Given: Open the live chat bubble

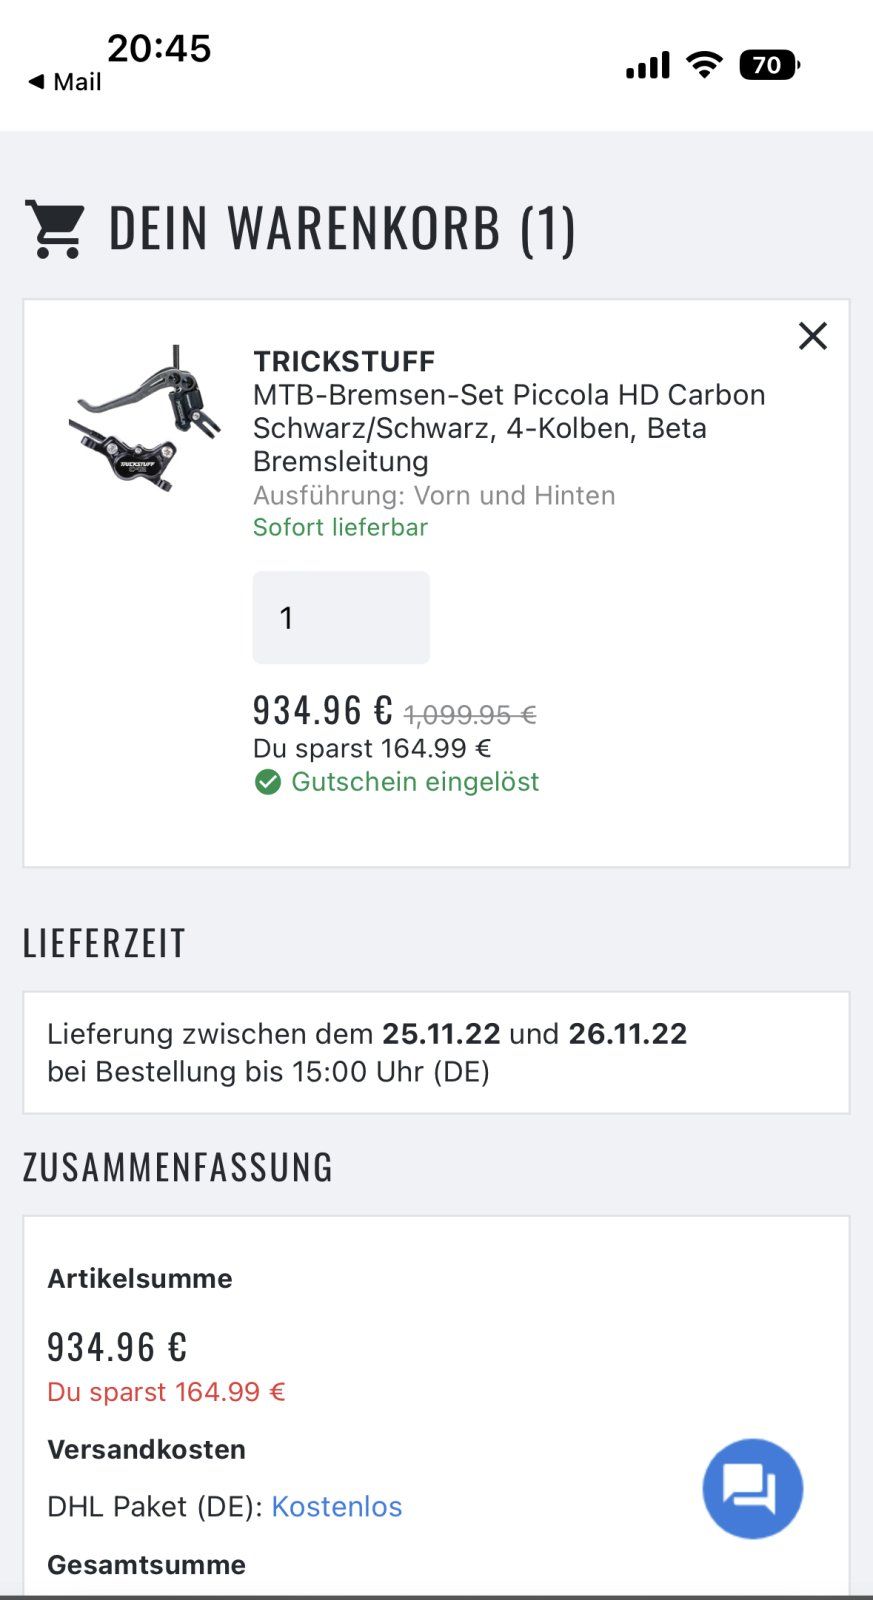Looking at the screenshot, I should pyautogui.click(x=752, y=1488).
